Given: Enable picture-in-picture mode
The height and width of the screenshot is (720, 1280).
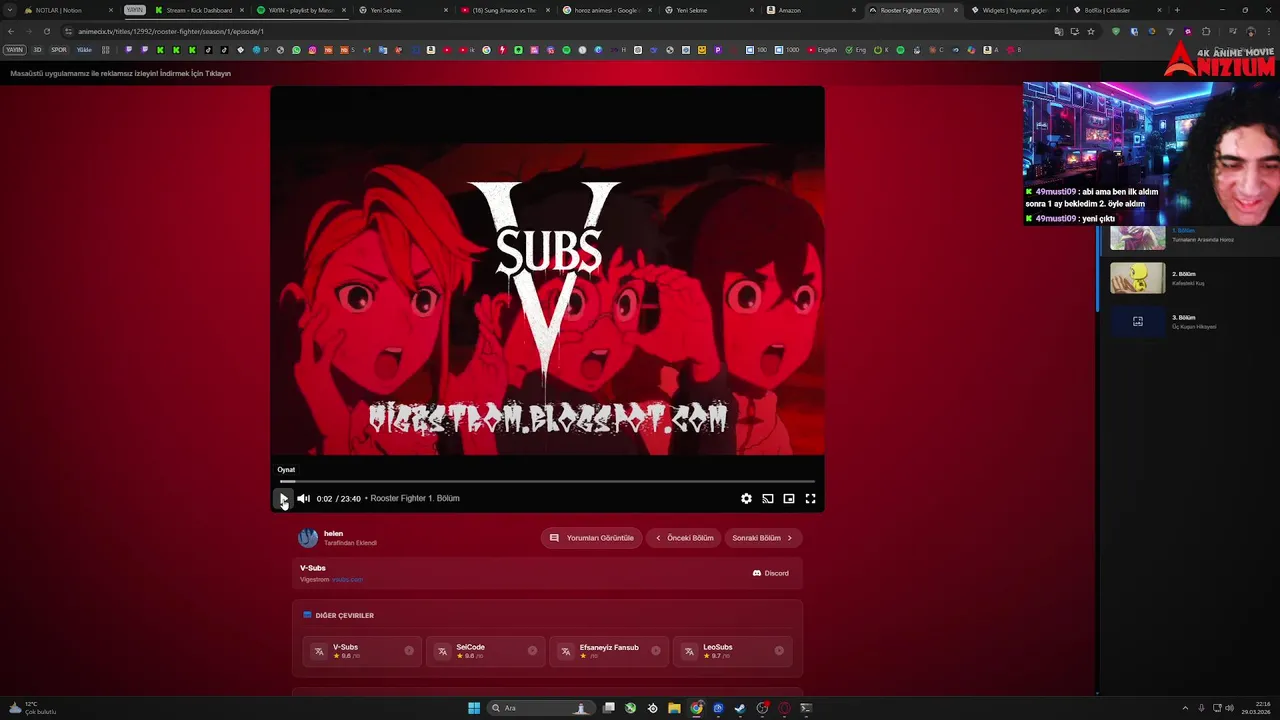Looking at the screenshot, I should (x=789, y=498).
